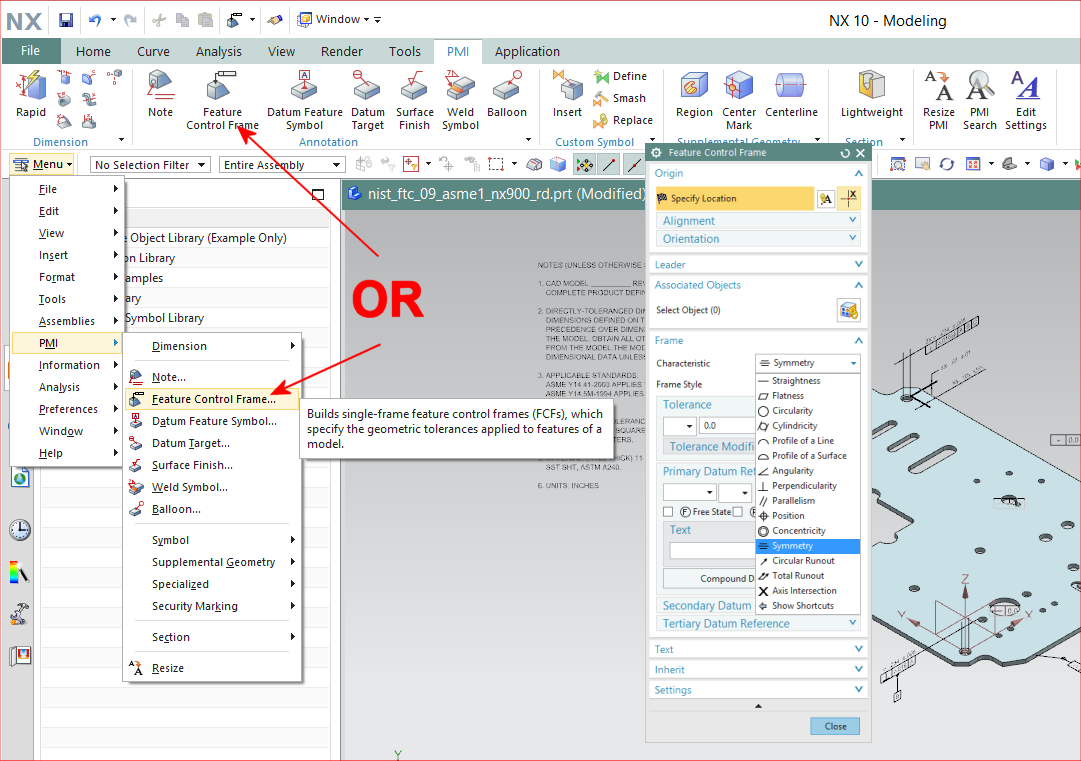The height and width of the screenshot is (761, 1081).
Task: Open the Entire Assembly dropdown
Action: [281, 165]
